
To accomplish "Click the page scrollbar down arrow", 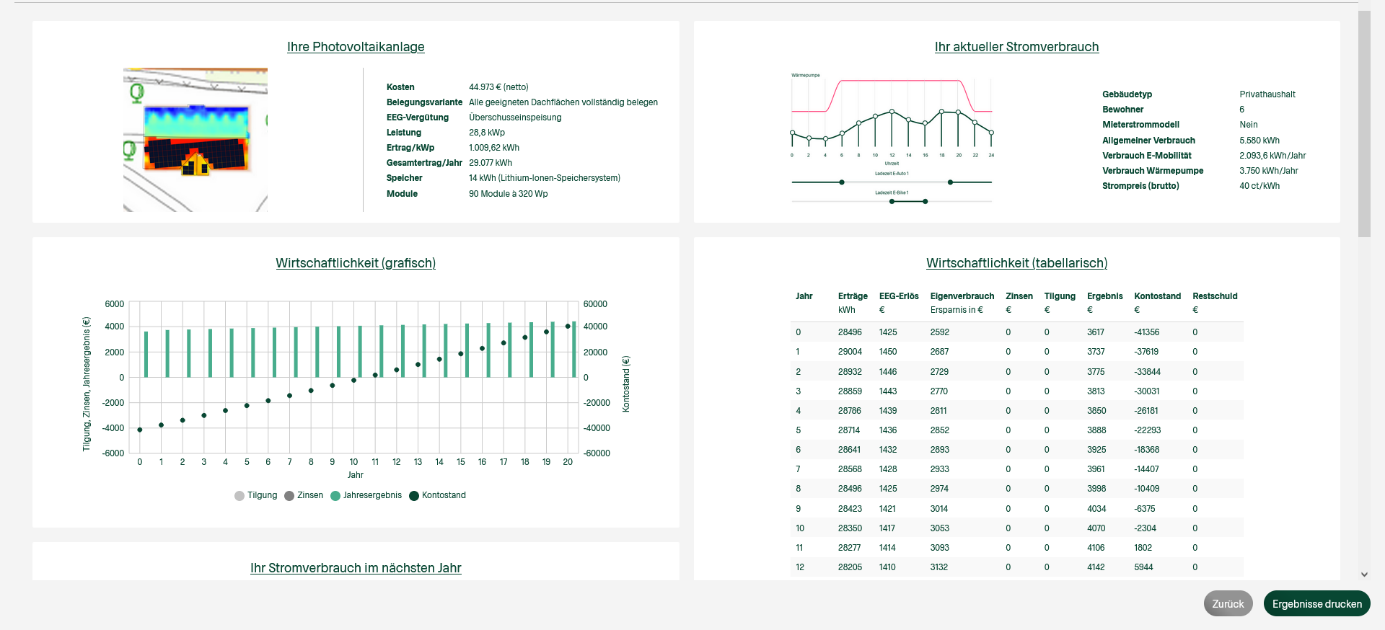I will [1364, 575].
